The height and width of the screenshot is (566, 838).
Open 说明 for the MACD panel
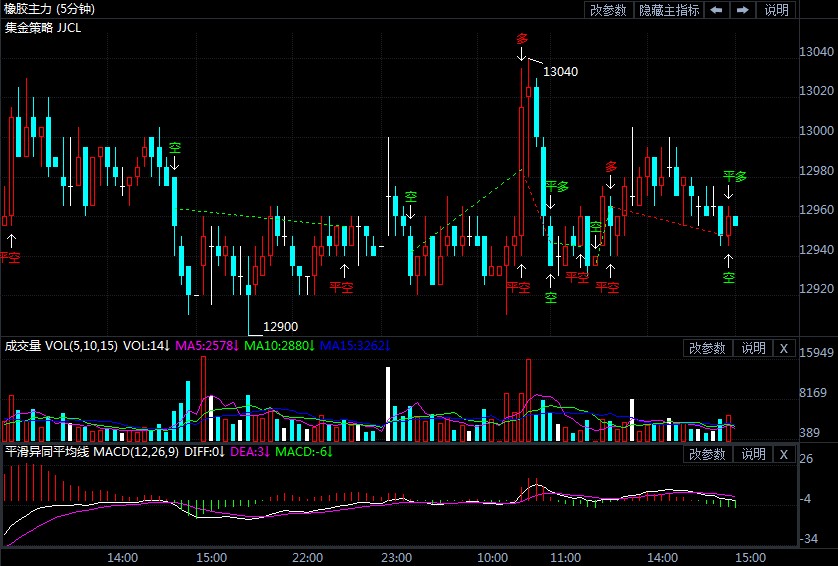(x=752, y=454)
